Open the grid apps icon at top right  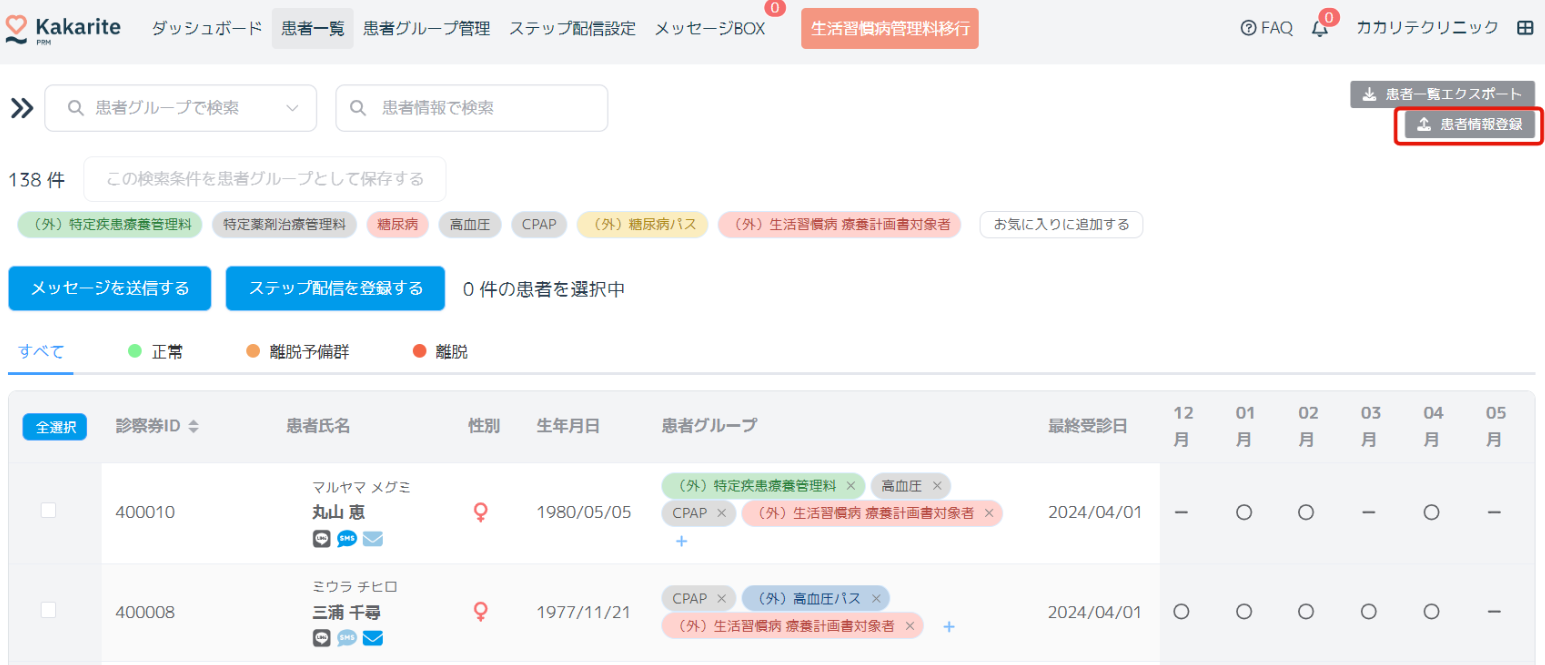point(1525,28)
